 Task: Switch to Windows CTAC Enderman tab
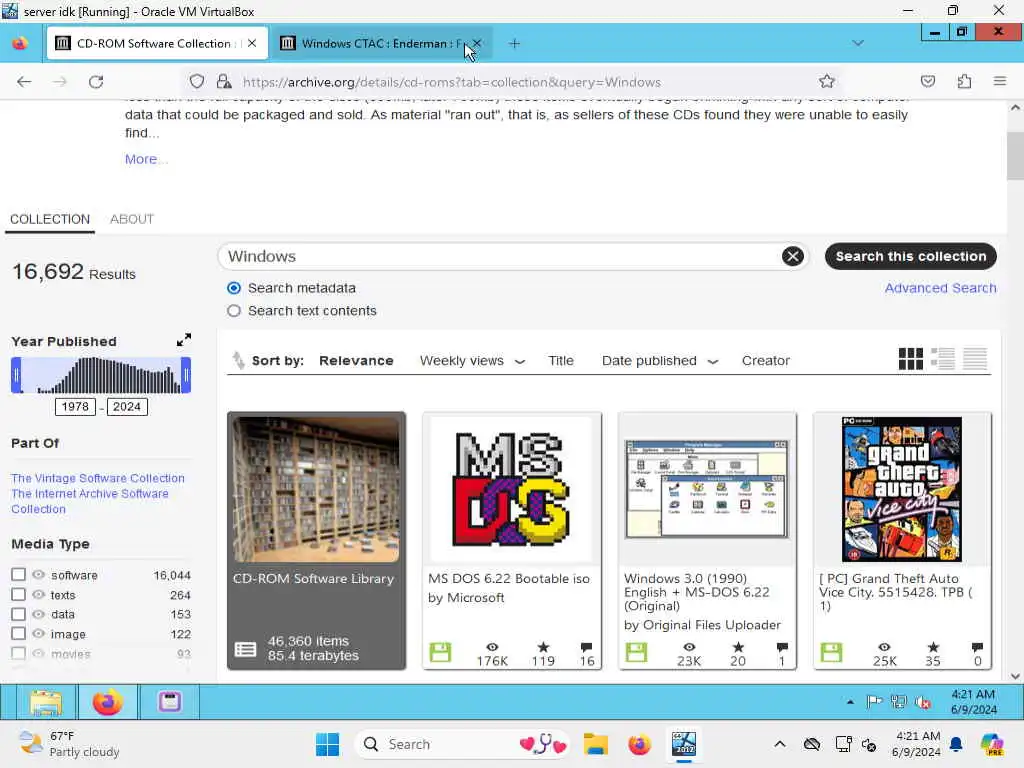tap(381, 43)
